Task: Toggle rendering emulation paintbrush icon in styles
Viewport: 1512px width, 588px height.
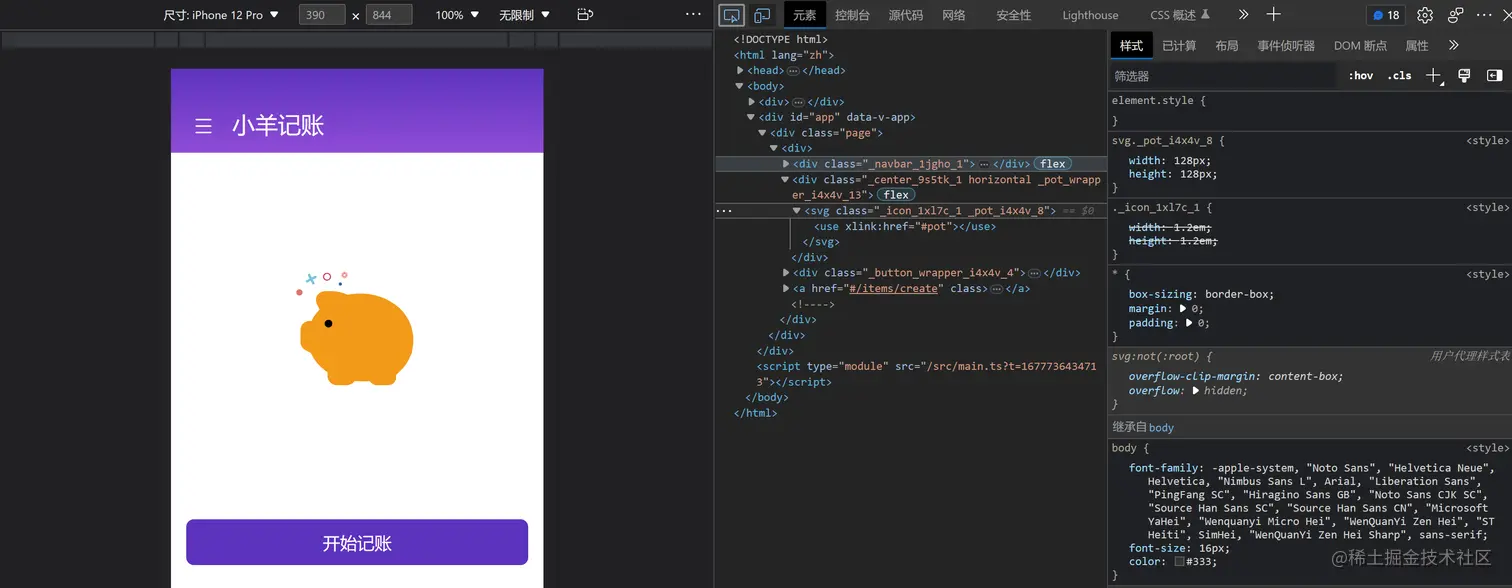Action: pyautogui.click(x=1464, y=76)
